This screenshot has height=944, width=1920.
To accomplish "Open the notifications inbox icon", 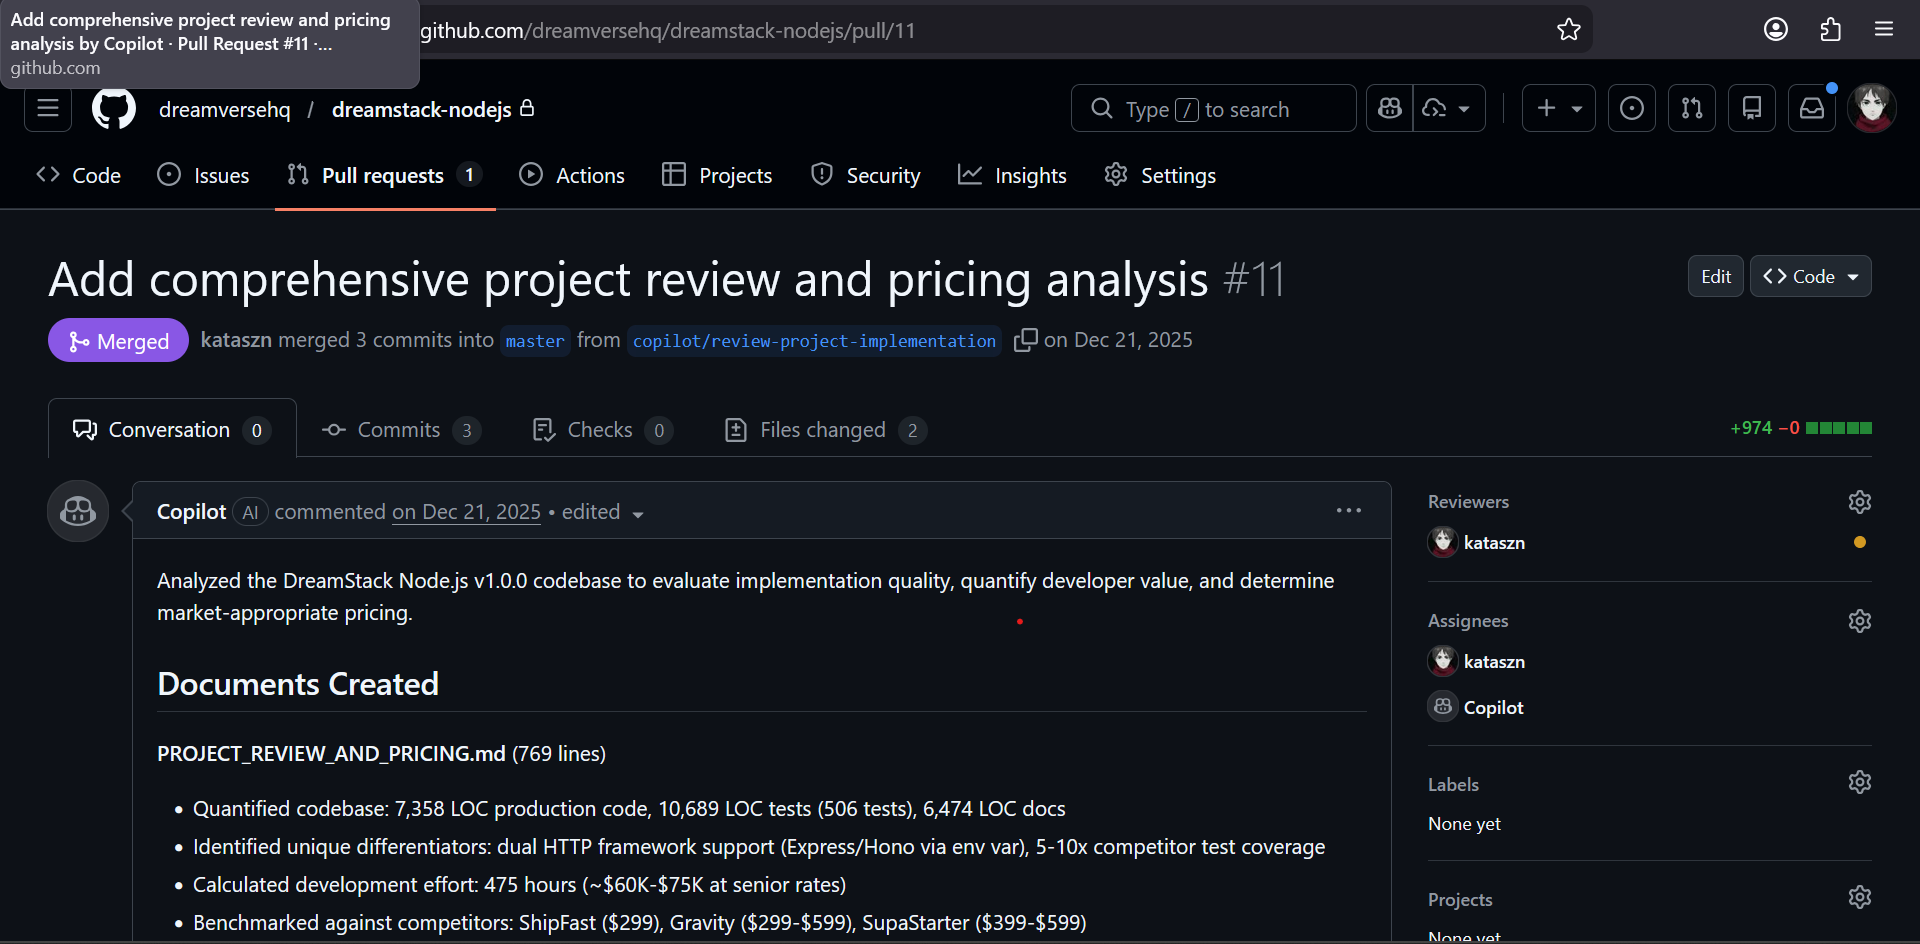I will (x=1812, y=108).
